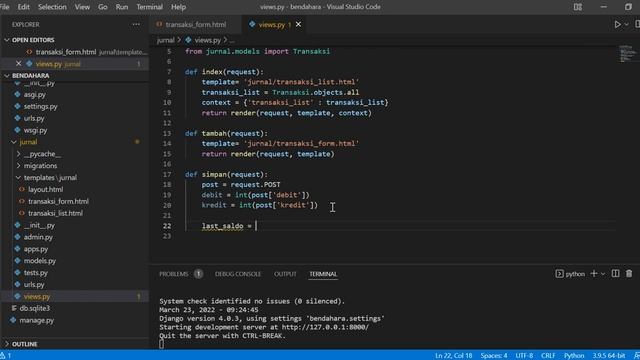Open admin.py file
This screenshot has width=640, height=360.
pyautogui.click(x=38, y=237)
